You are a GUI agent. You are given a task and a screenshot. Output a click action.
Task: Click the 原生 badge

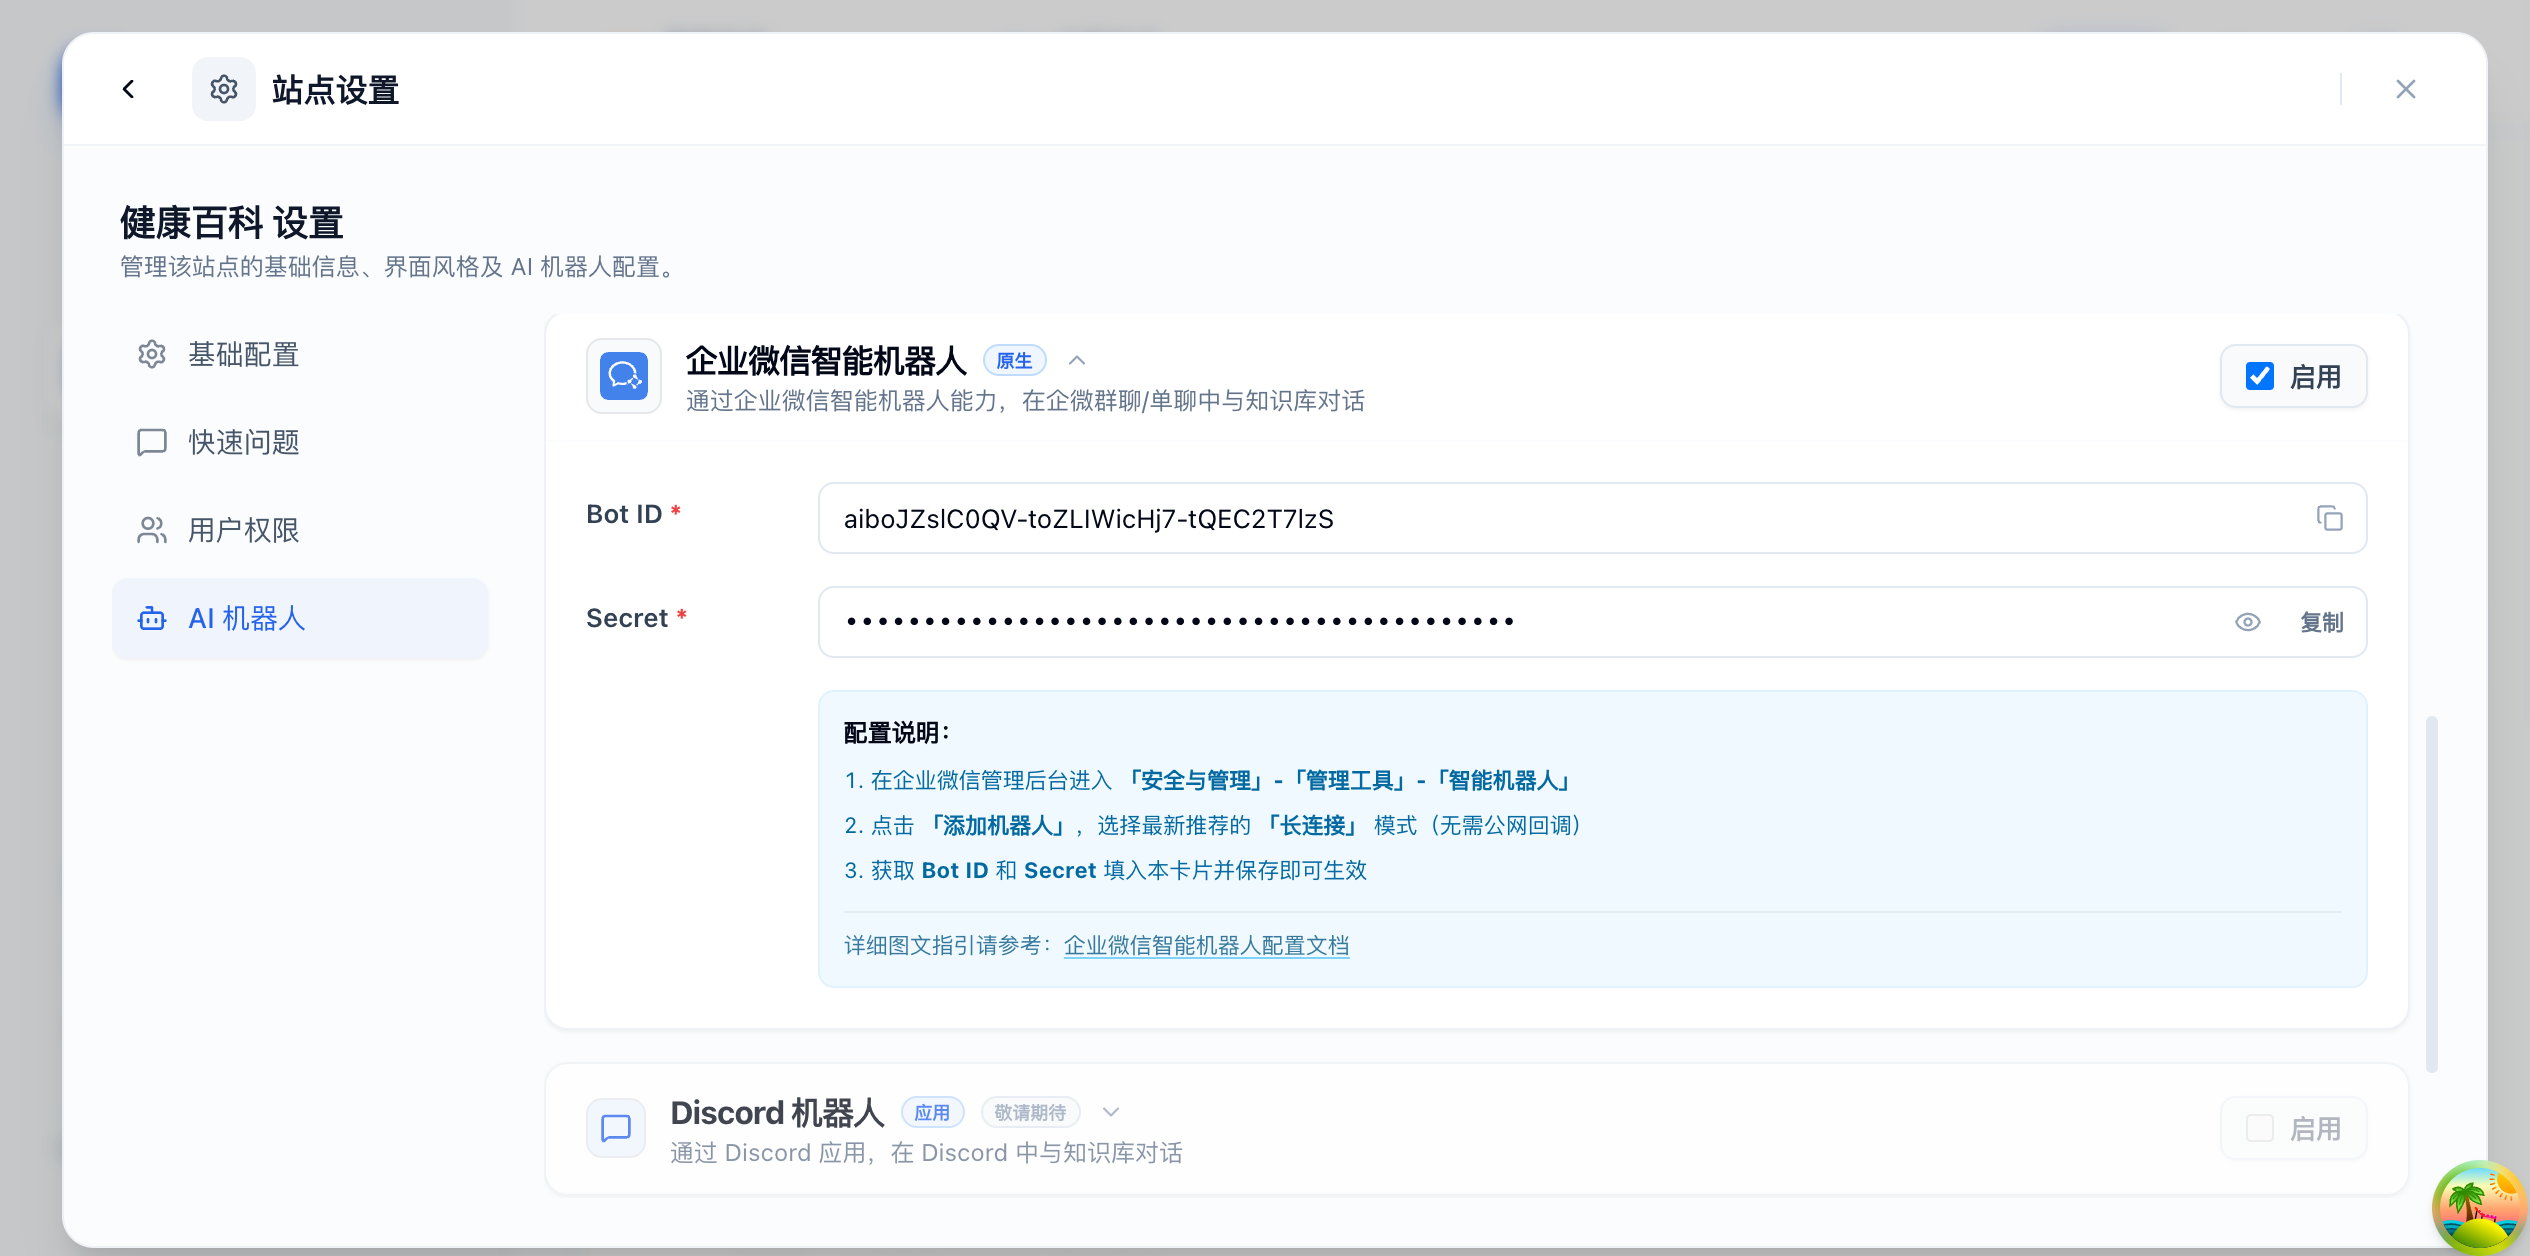pos(1014,361)
